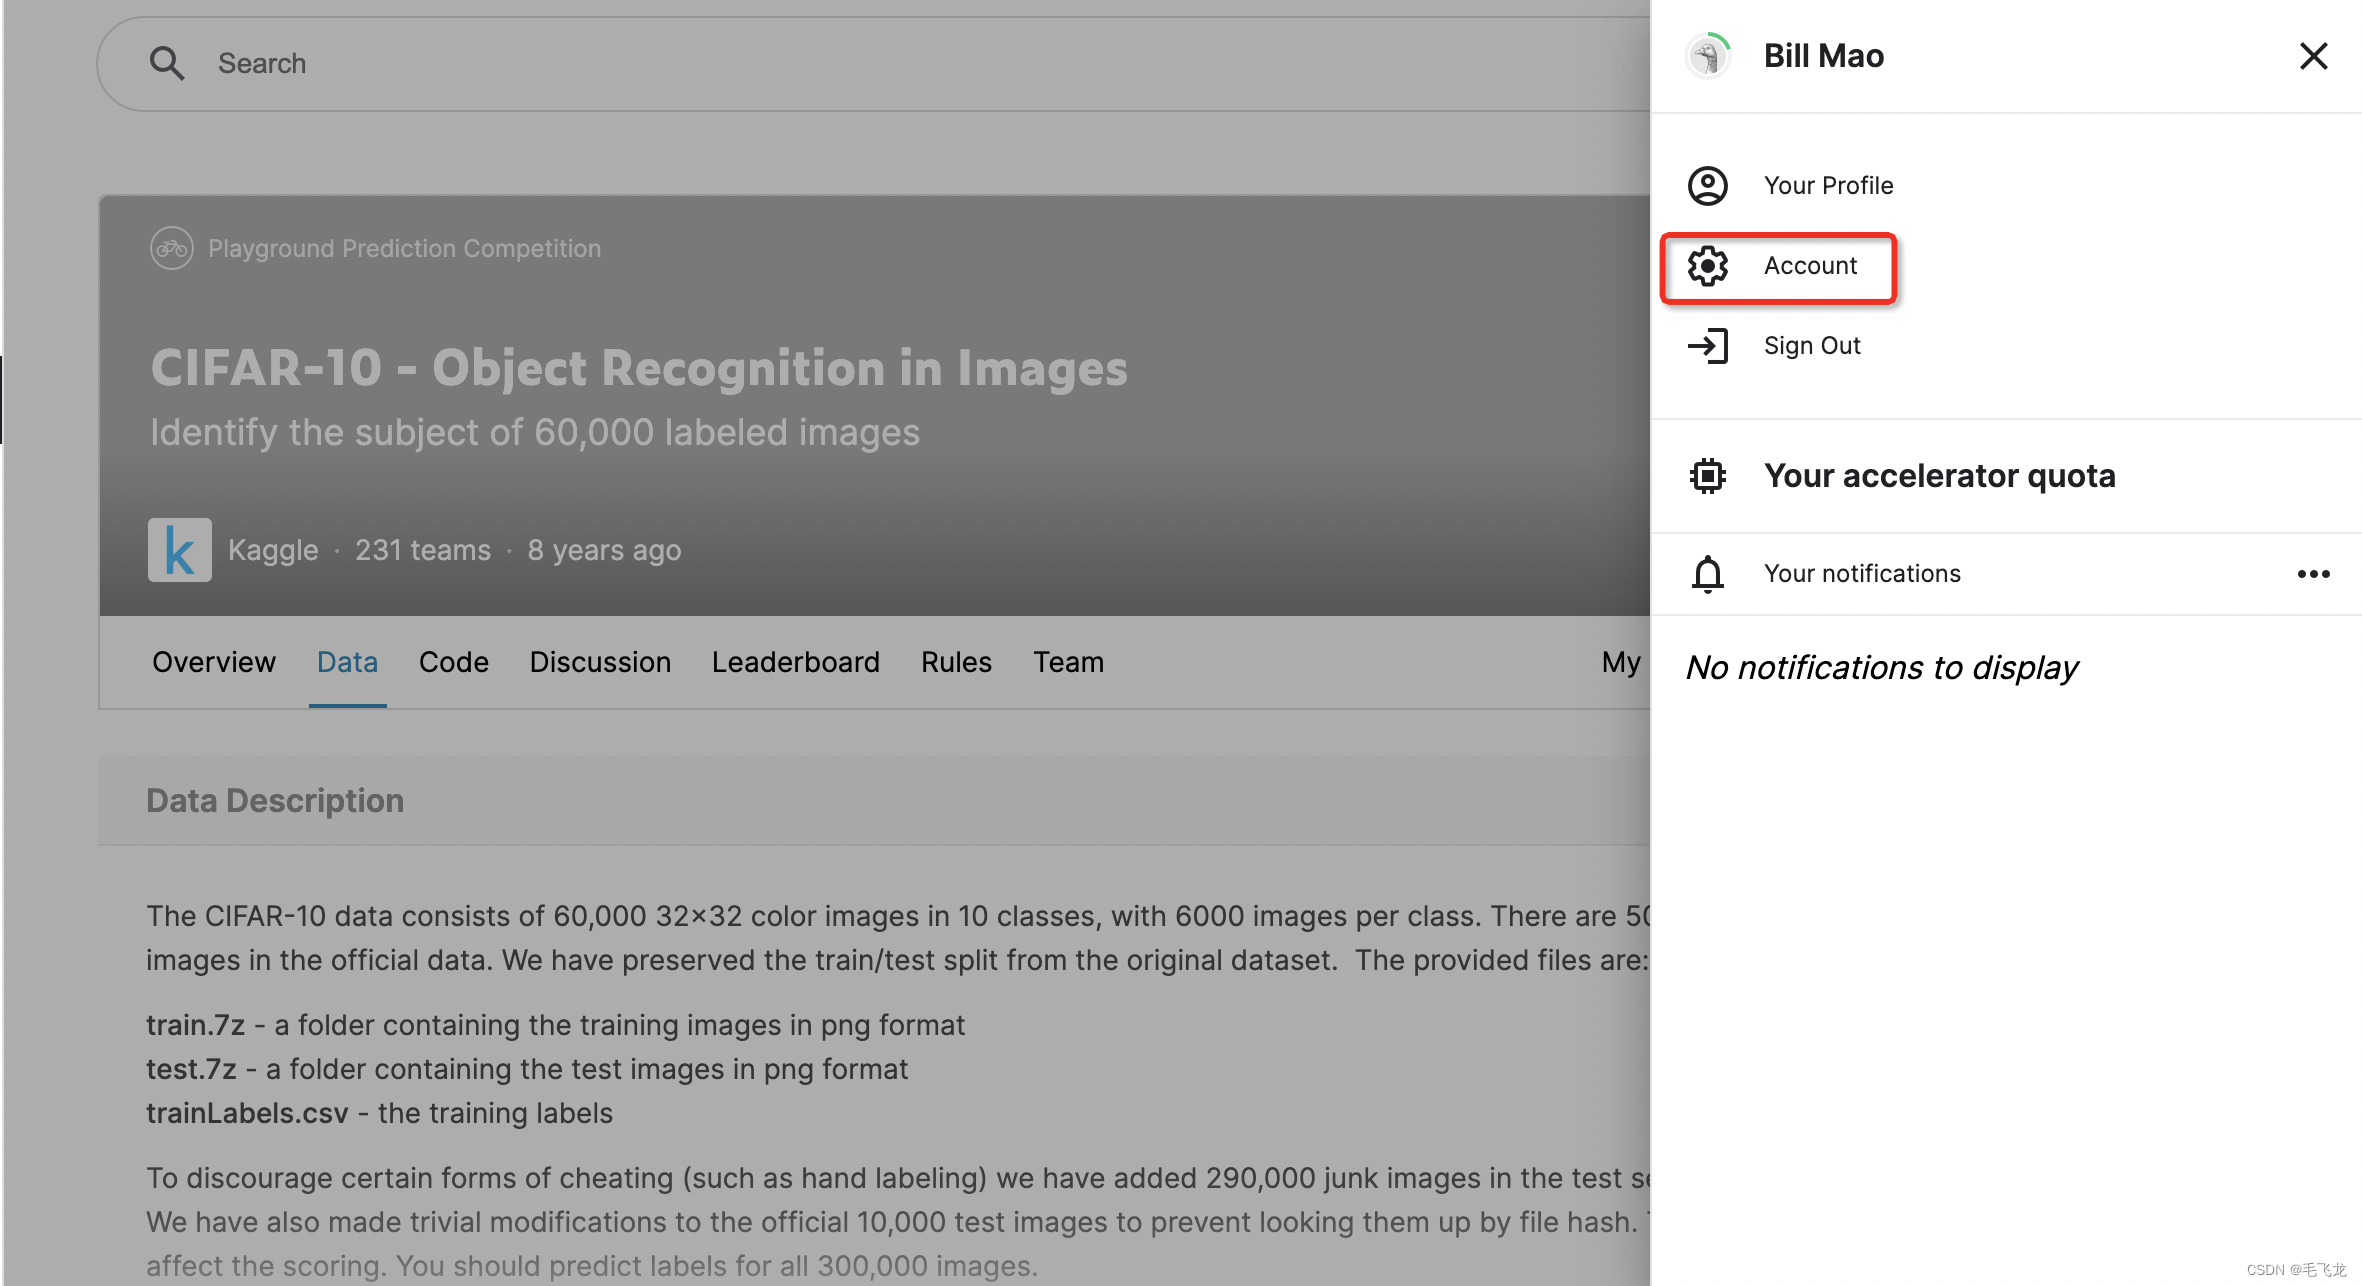Click the trainLabels.csv file name text
This screenshot has height=1286, width=2362.
pyautogui.click(x=247, y=1113)
